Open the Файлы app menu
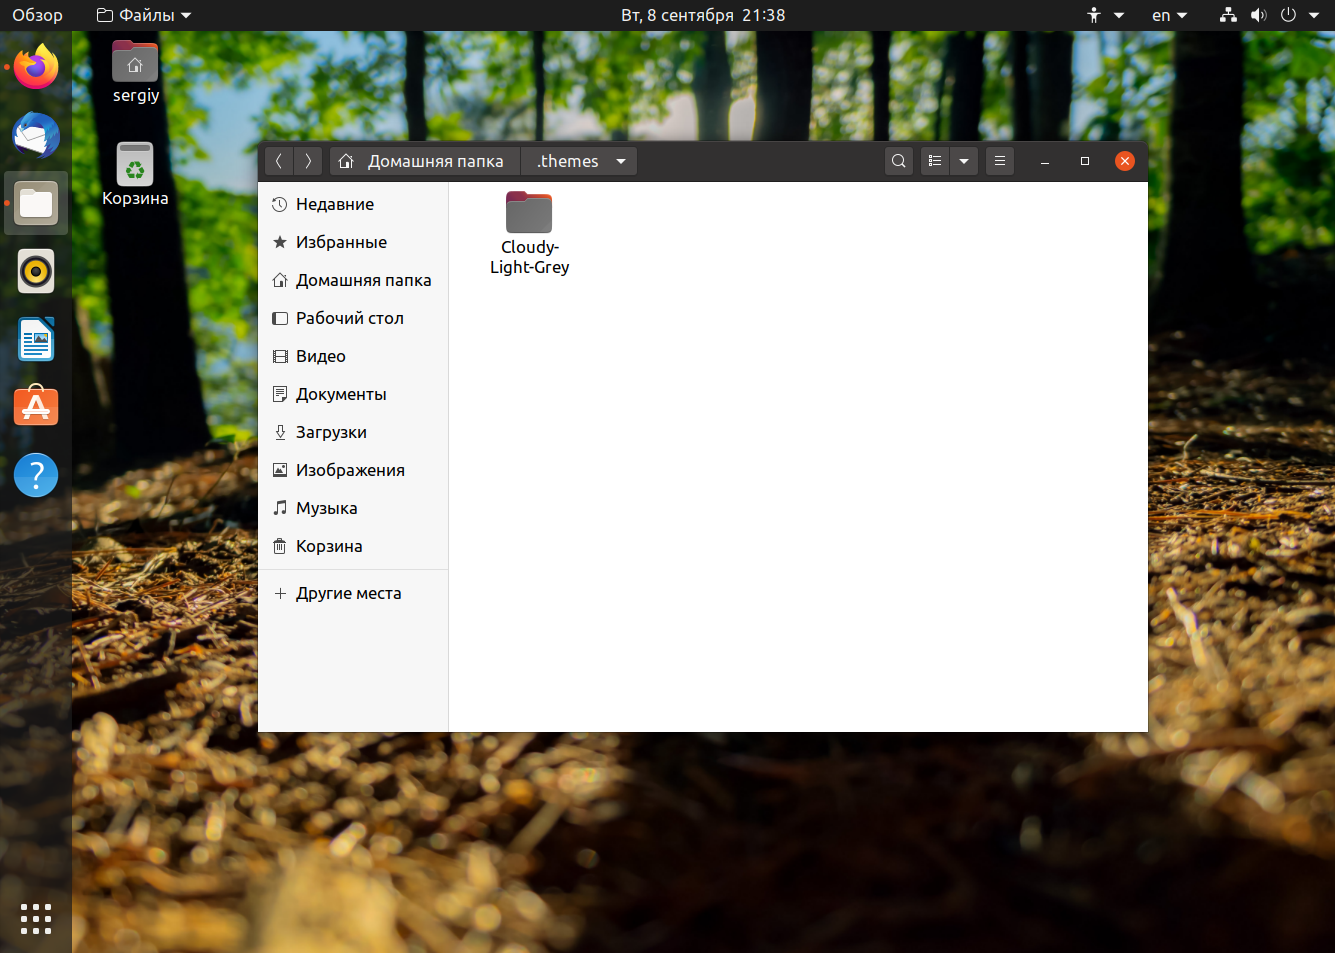This screenshot has height=953, width=1335. point(143,15)
